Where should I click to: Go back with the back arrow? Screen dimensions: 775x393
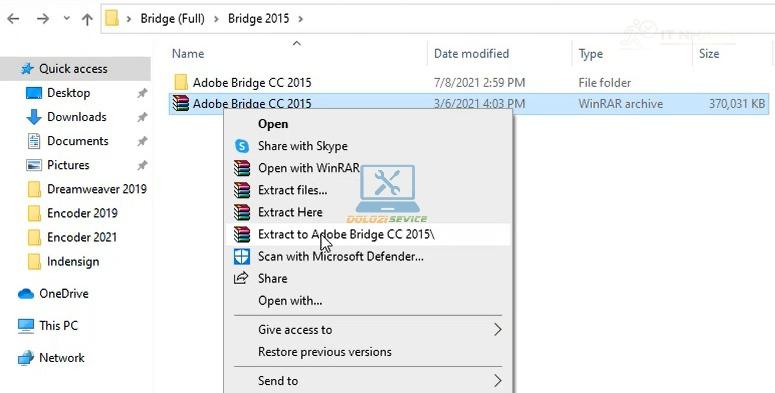click(13, 19)
